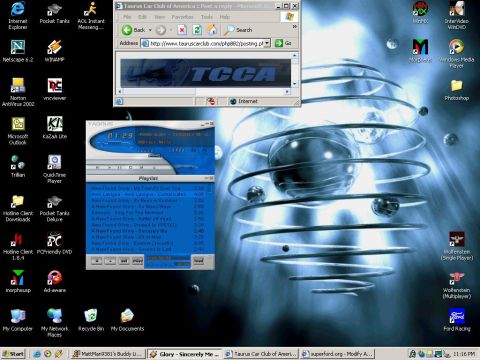Image resolution: width=480 pixels, height=360 pixels.
Task: Open Norton AntiVirus 2002 desktop icon
Action: (18, 92)
